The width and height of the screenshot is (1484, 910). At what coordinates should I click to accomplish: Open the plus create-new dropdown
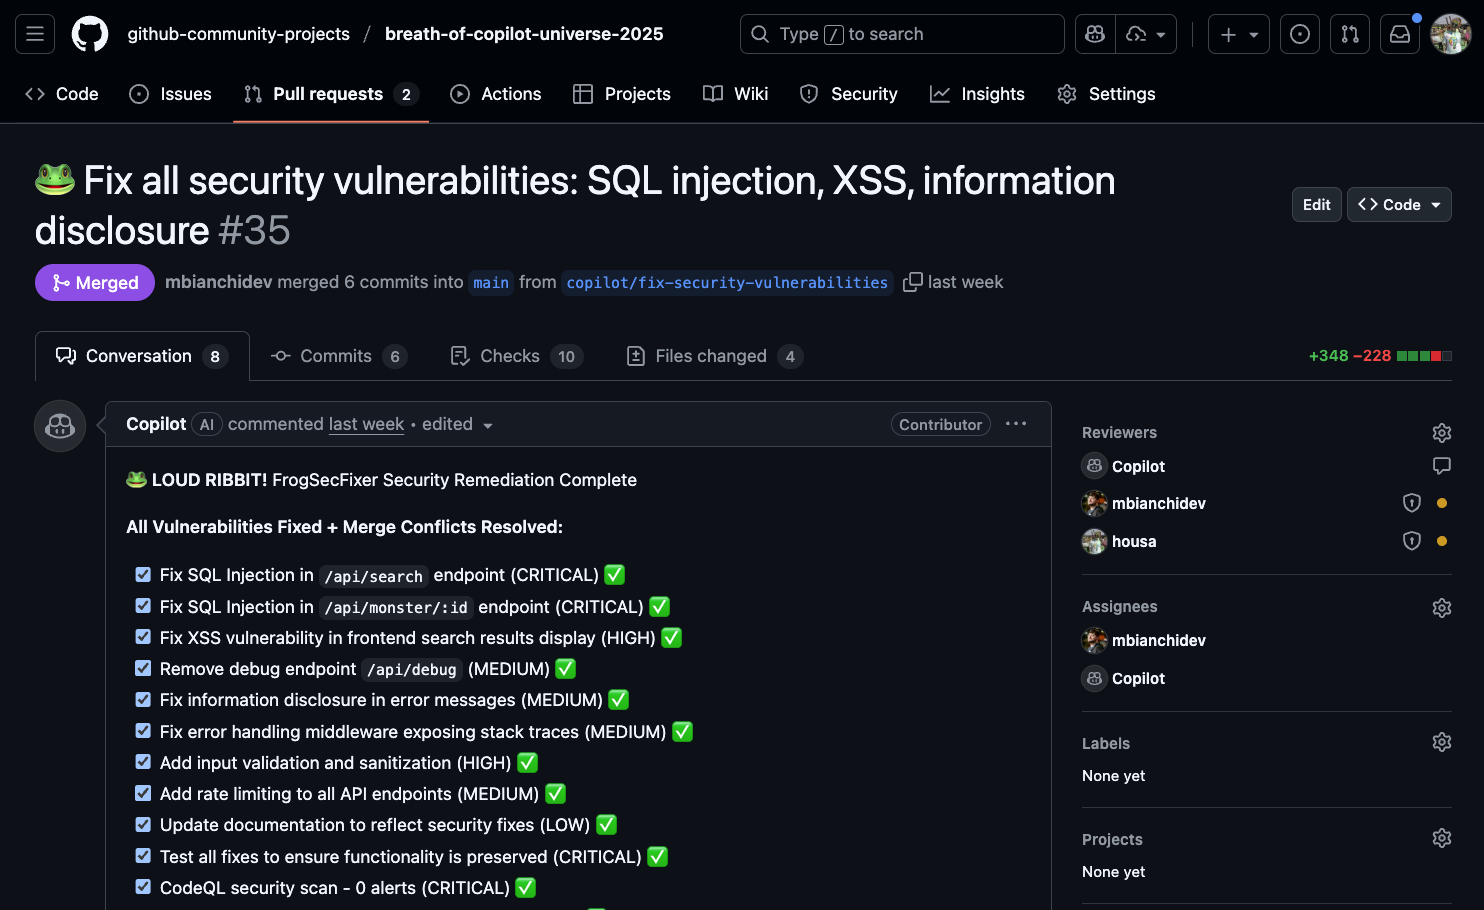[1238, 33]
